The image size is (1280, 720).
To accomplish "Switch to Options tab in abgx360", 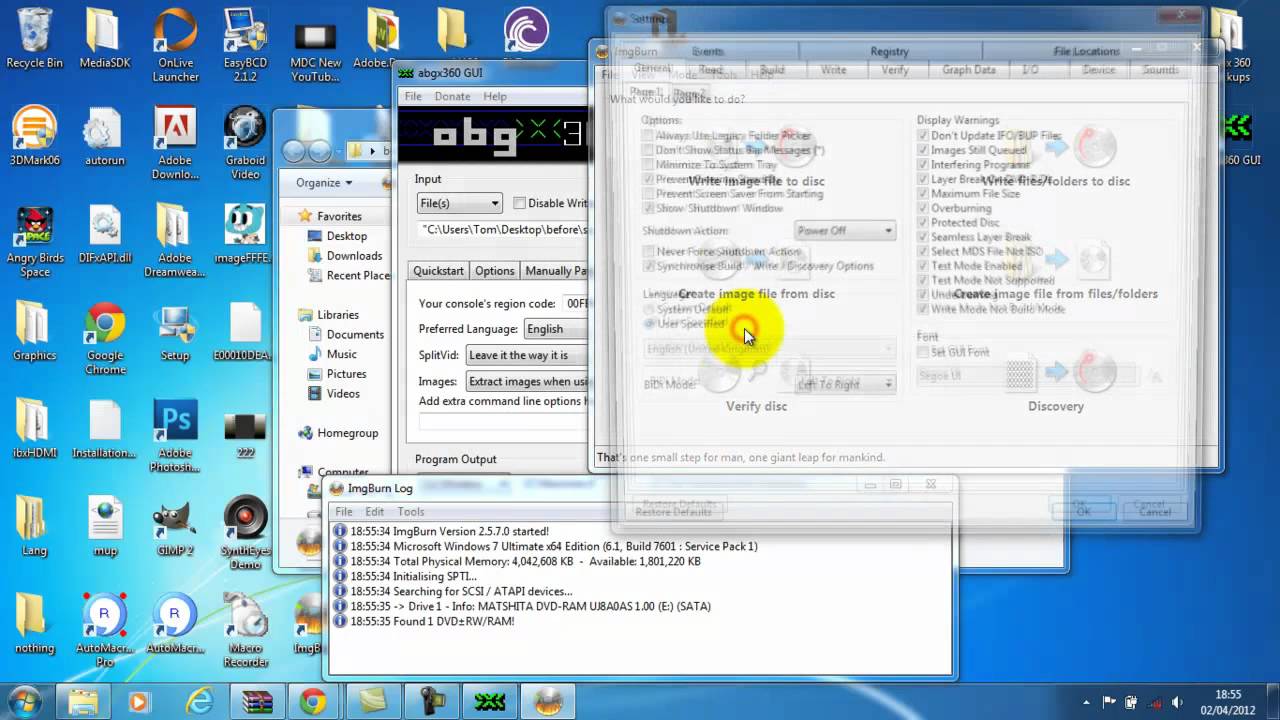I will [494, 271].
